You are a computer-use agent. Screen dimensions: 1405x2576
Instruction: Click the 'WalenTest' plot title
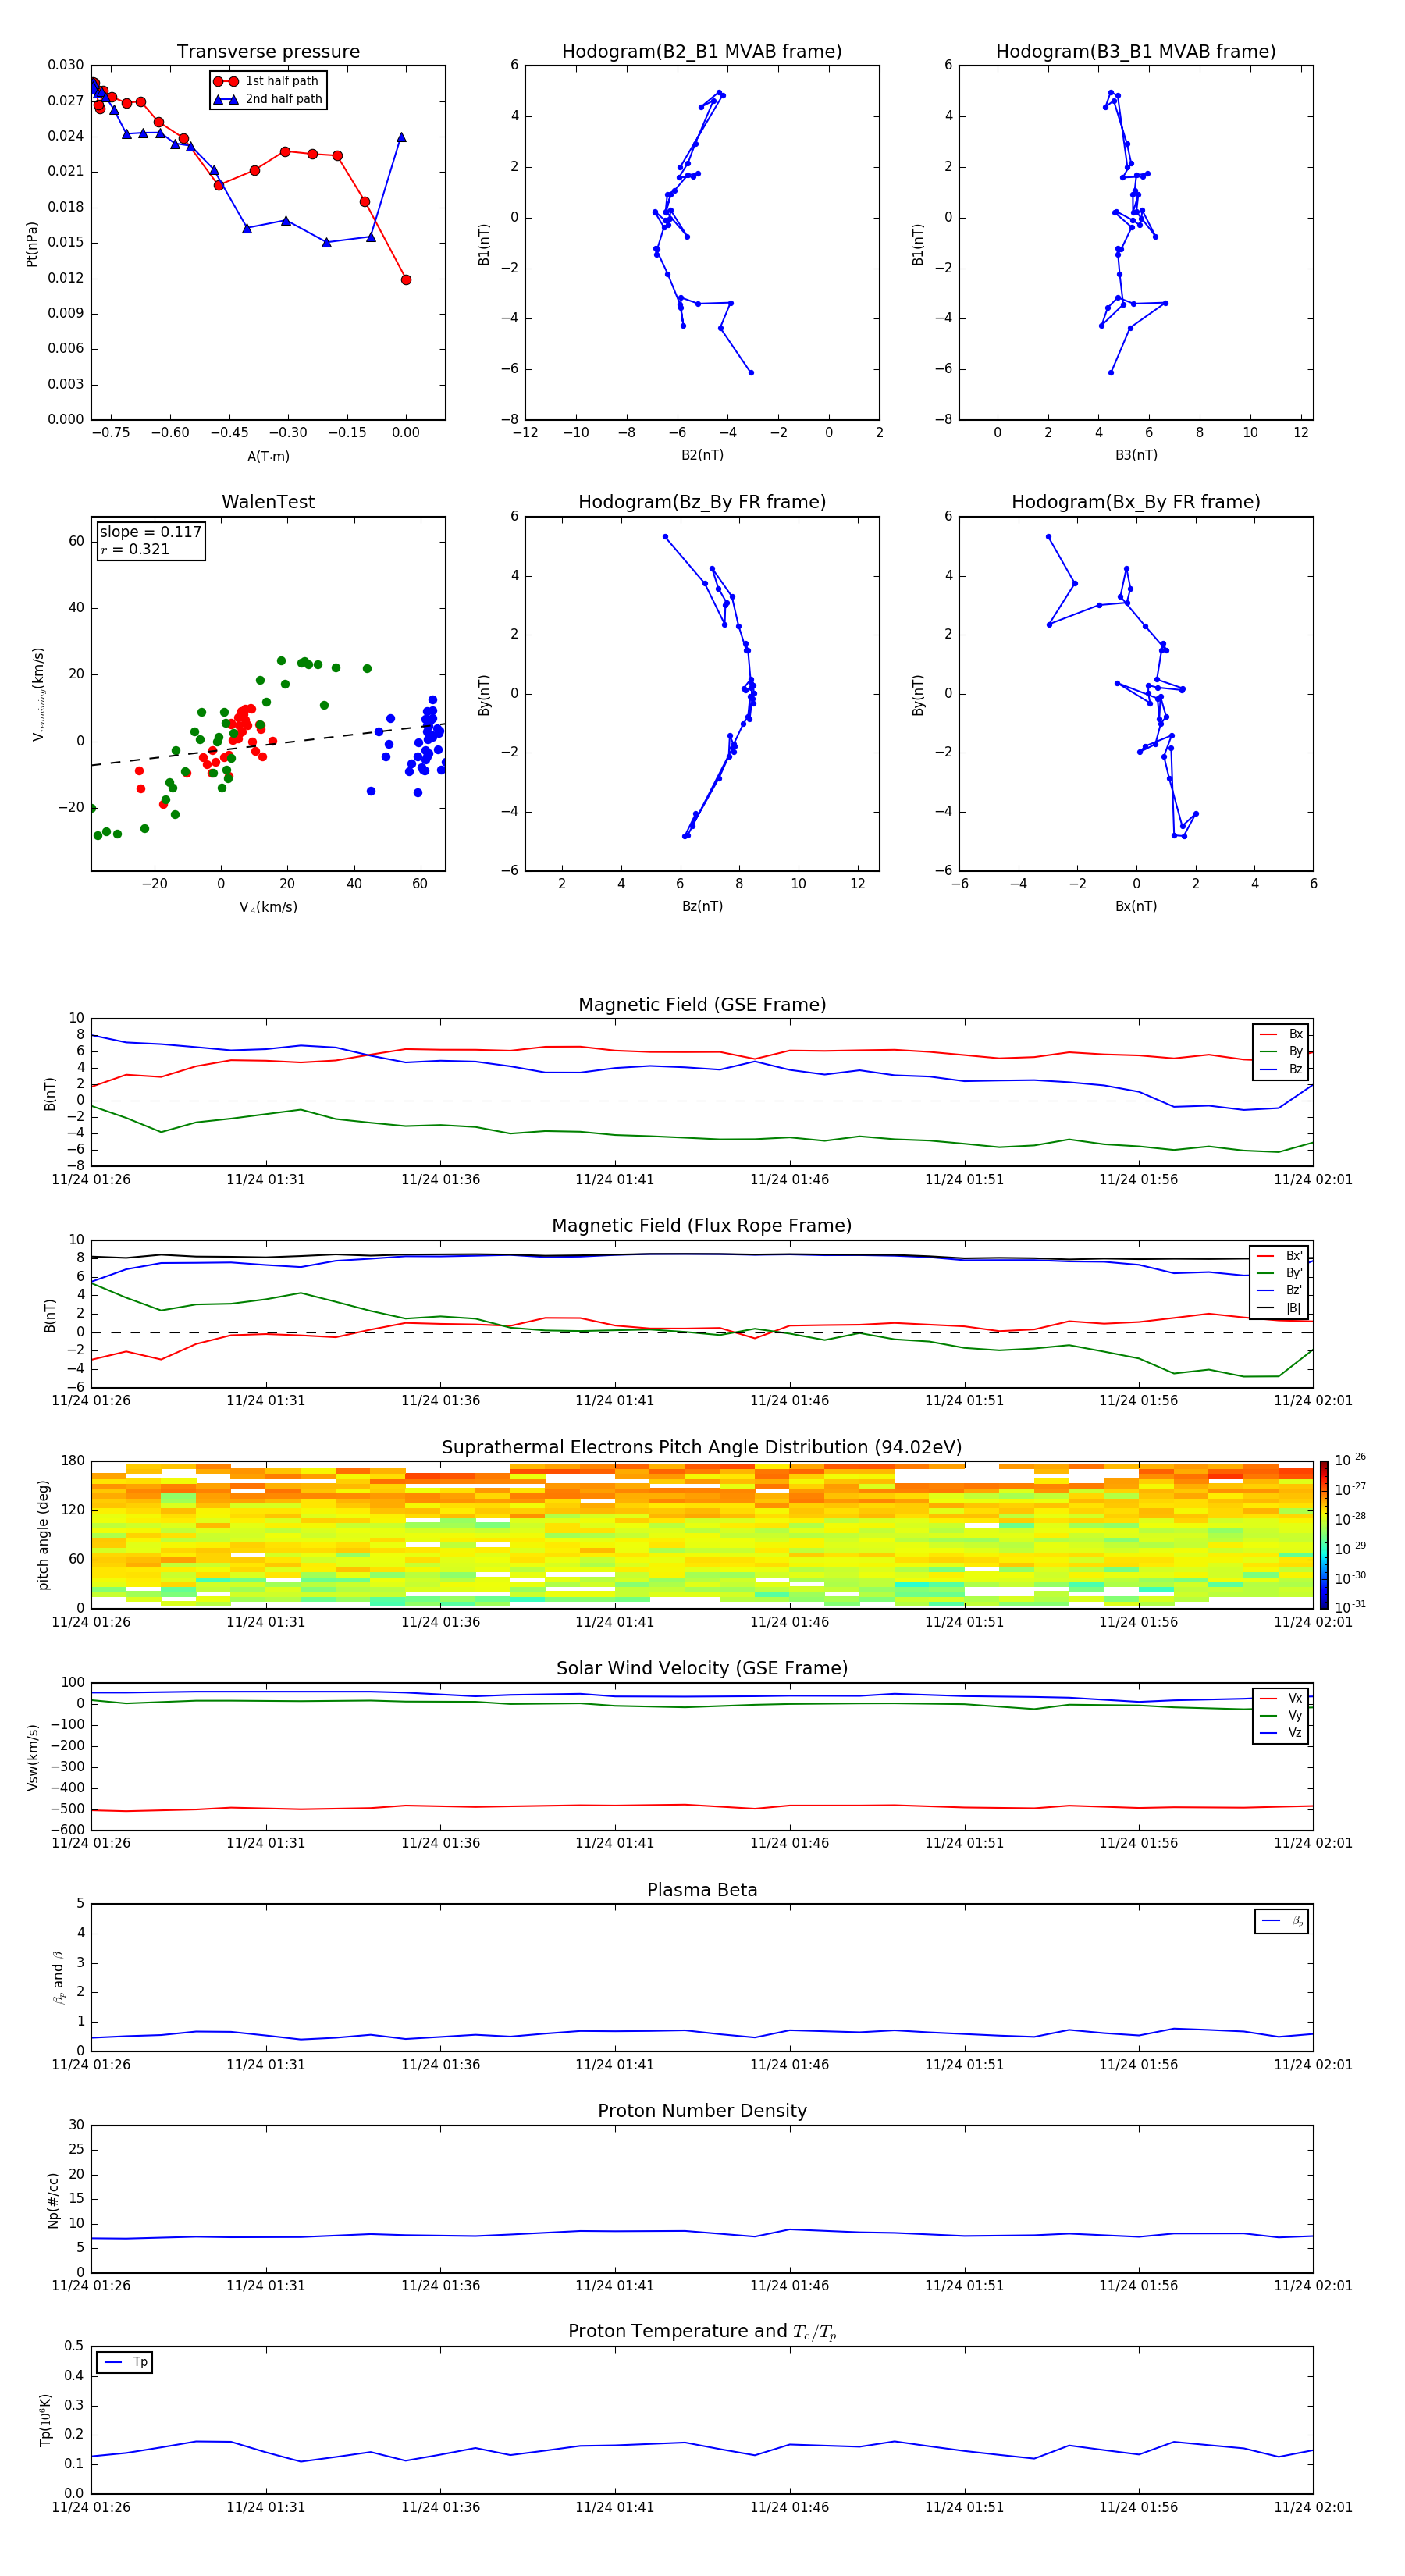pos(268,502)
